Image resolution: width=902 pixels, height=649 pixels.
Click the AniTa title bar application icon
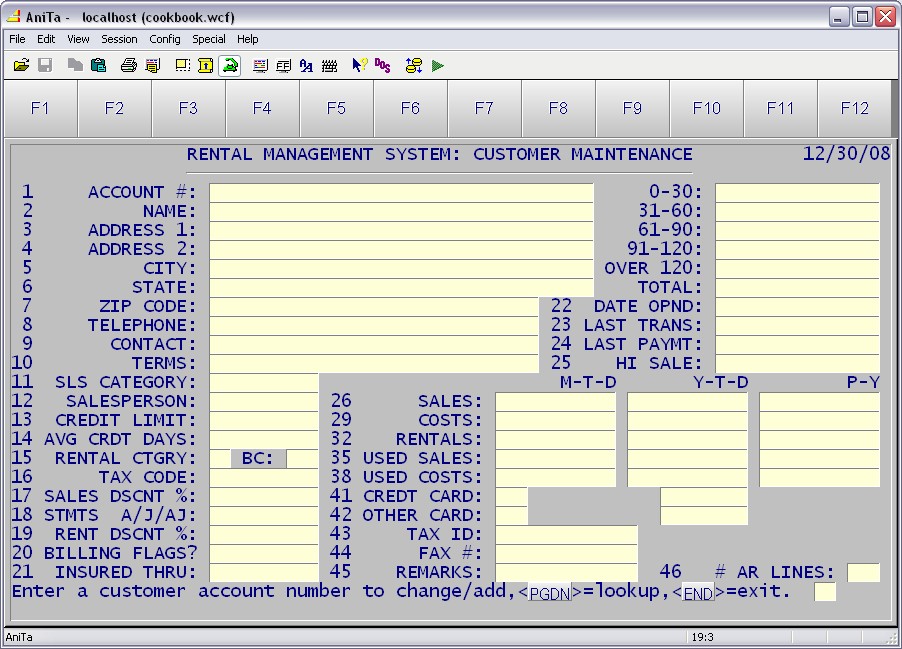tap(13, 16)
